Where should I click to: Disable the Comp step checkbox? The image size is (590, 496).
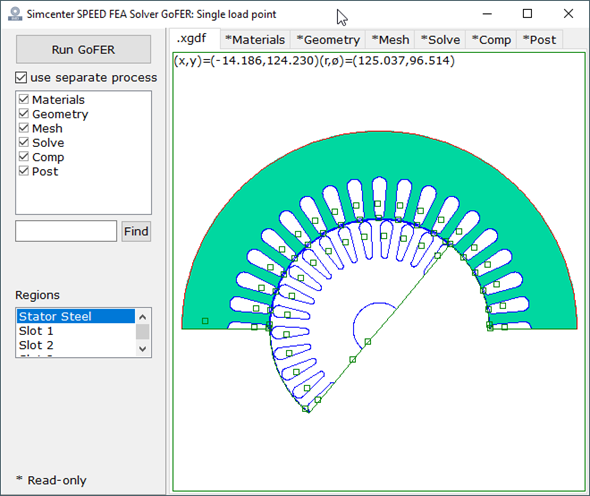(x=24, y=157)
